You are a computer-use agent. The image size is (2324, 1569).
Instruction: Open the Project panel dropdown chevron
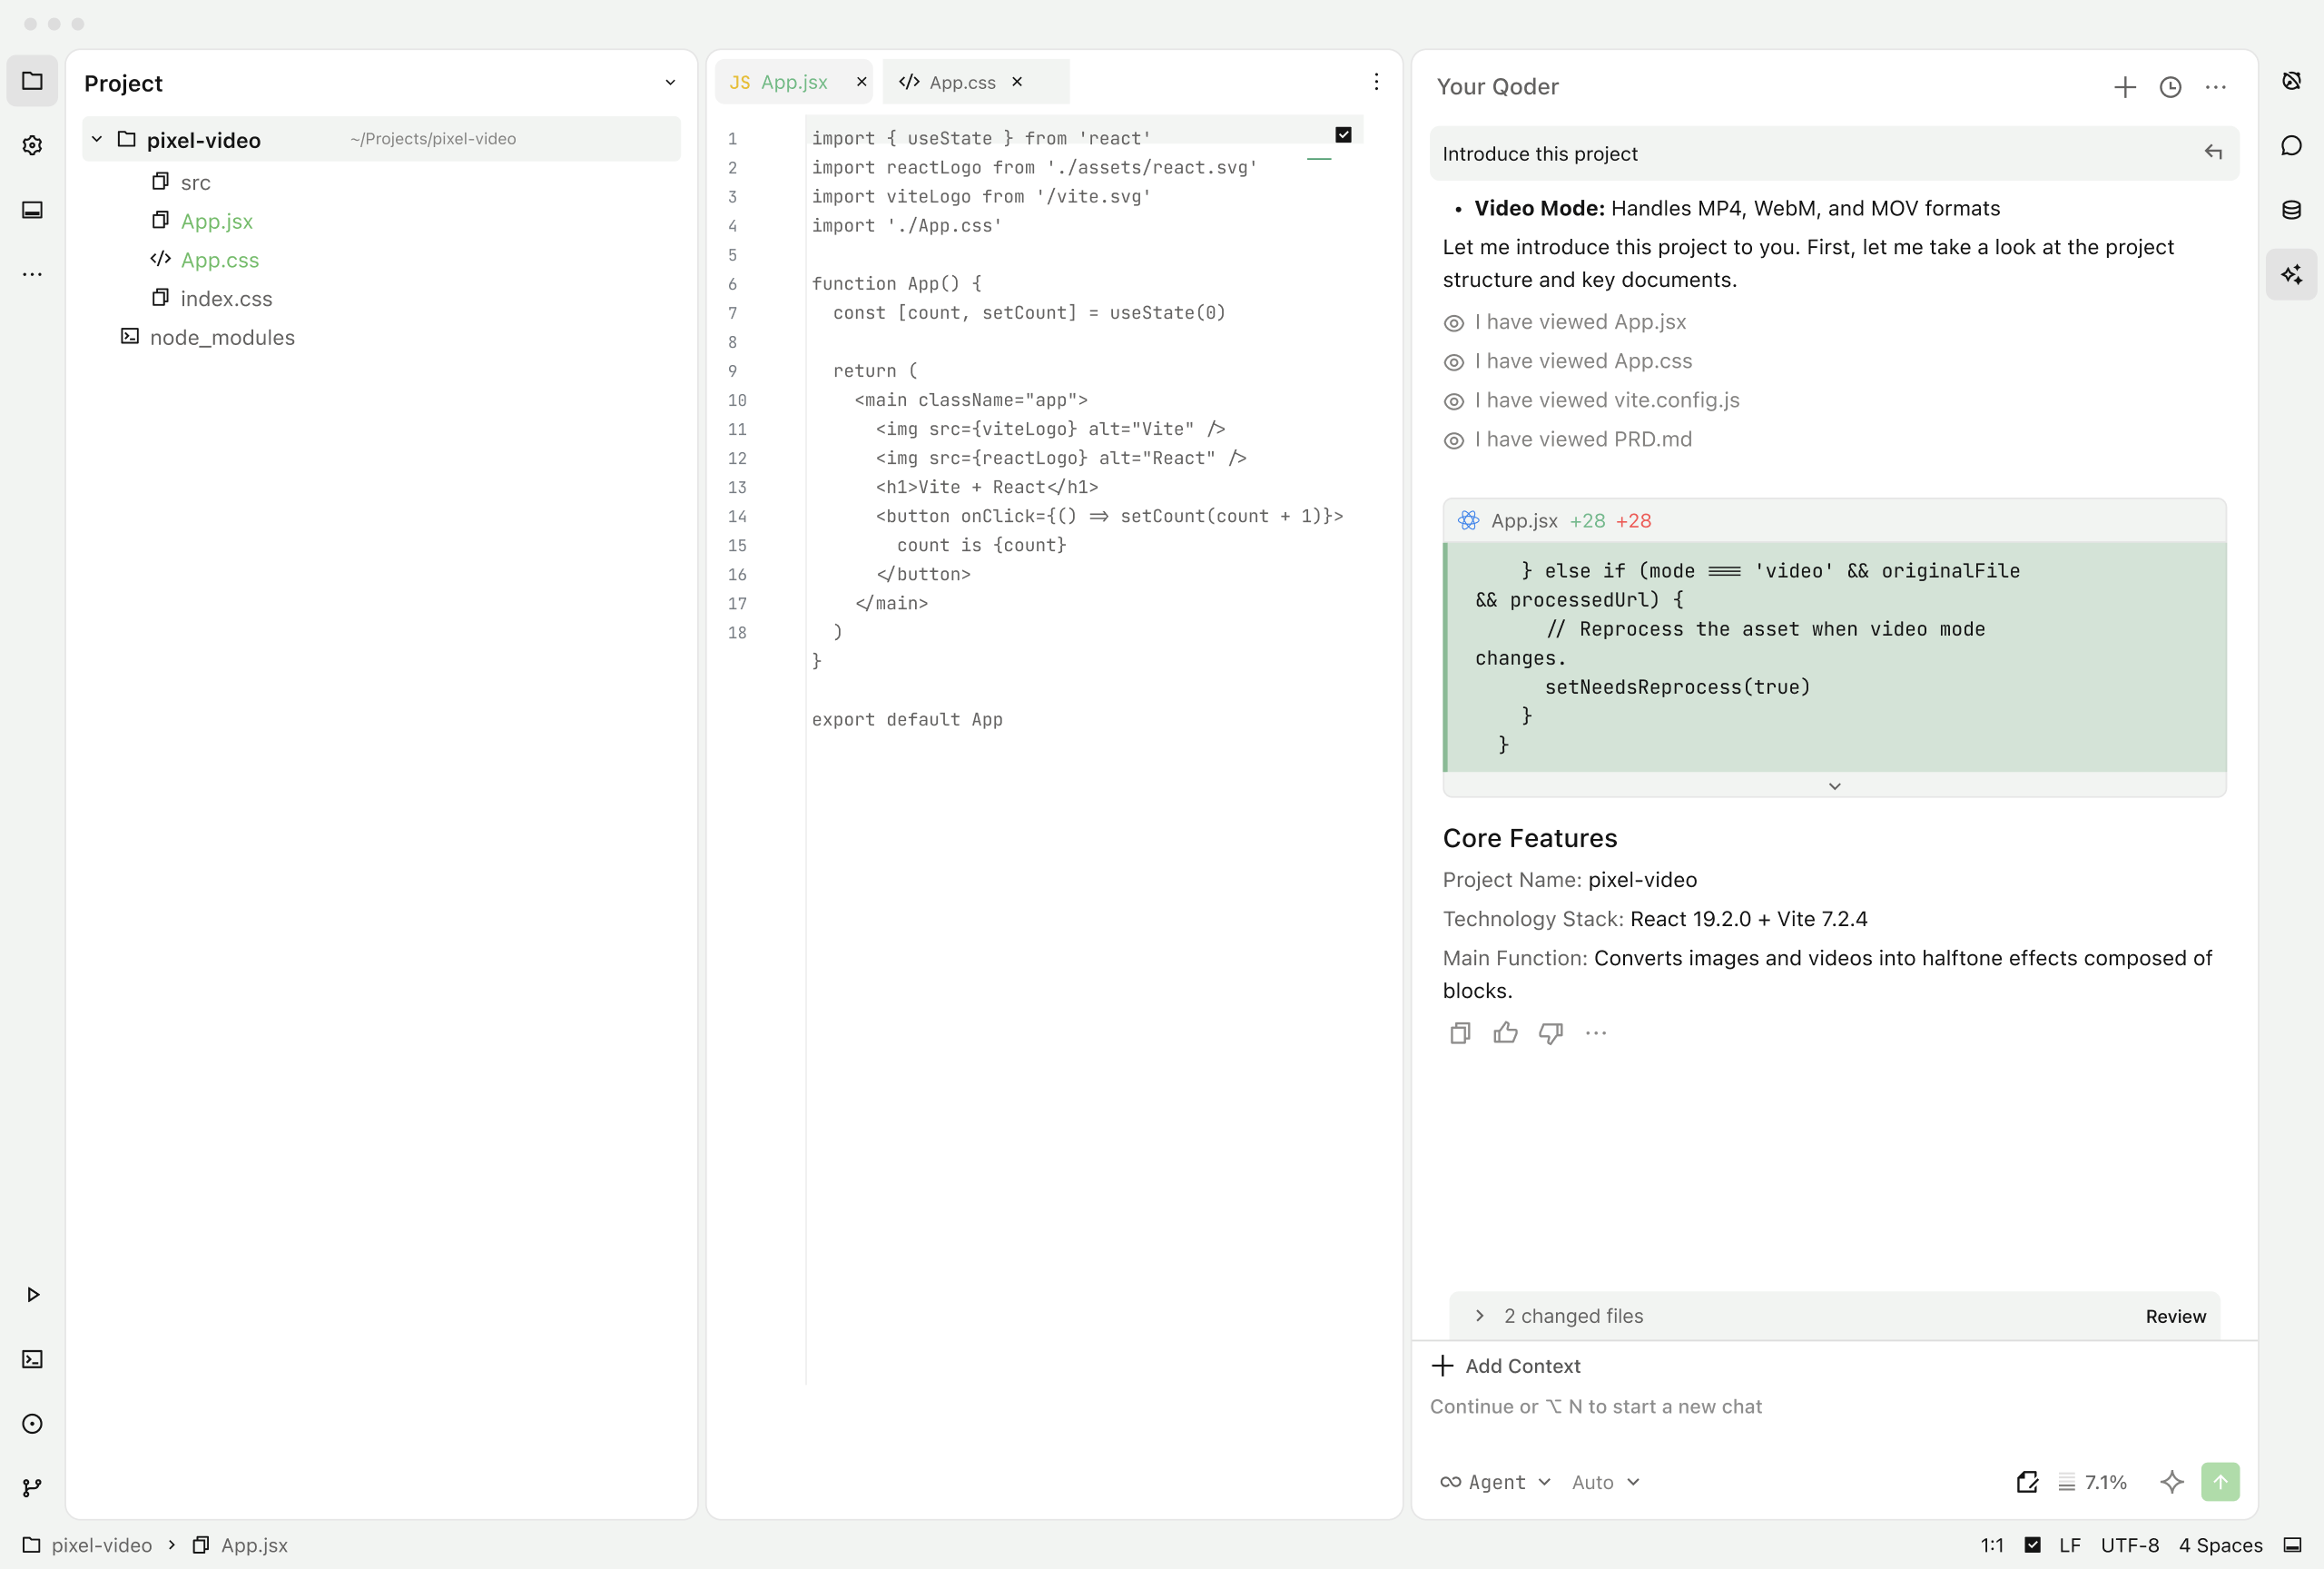coord(670,83)
